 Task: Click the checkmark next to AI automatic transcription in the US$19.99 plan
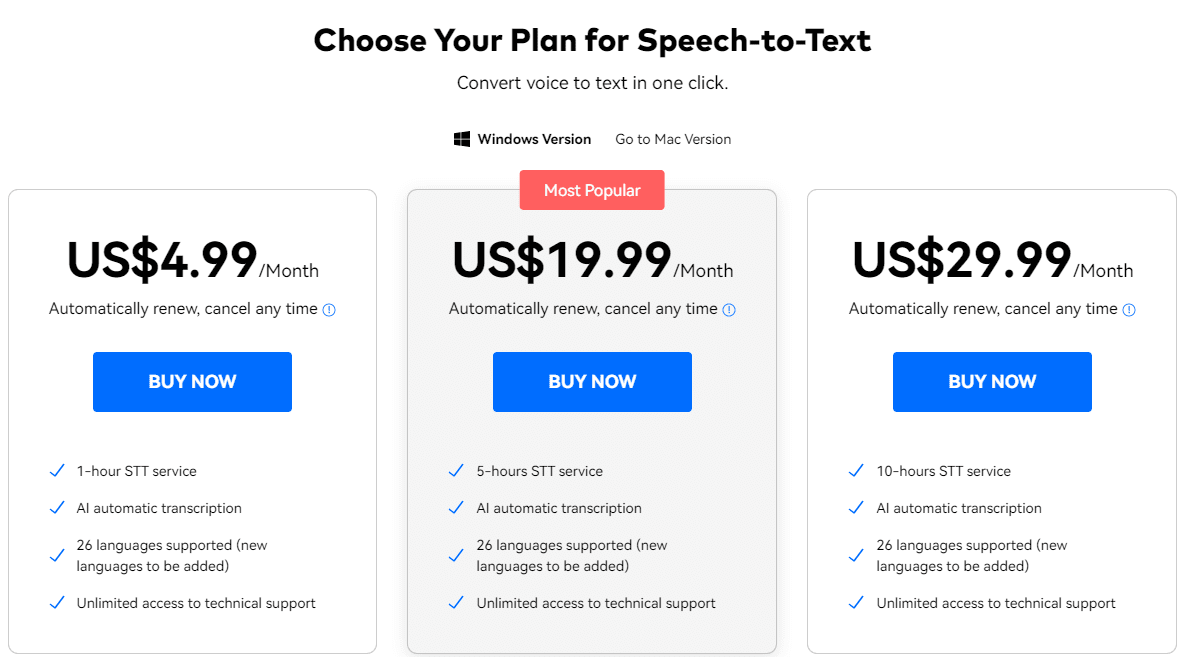pos(456,508)
